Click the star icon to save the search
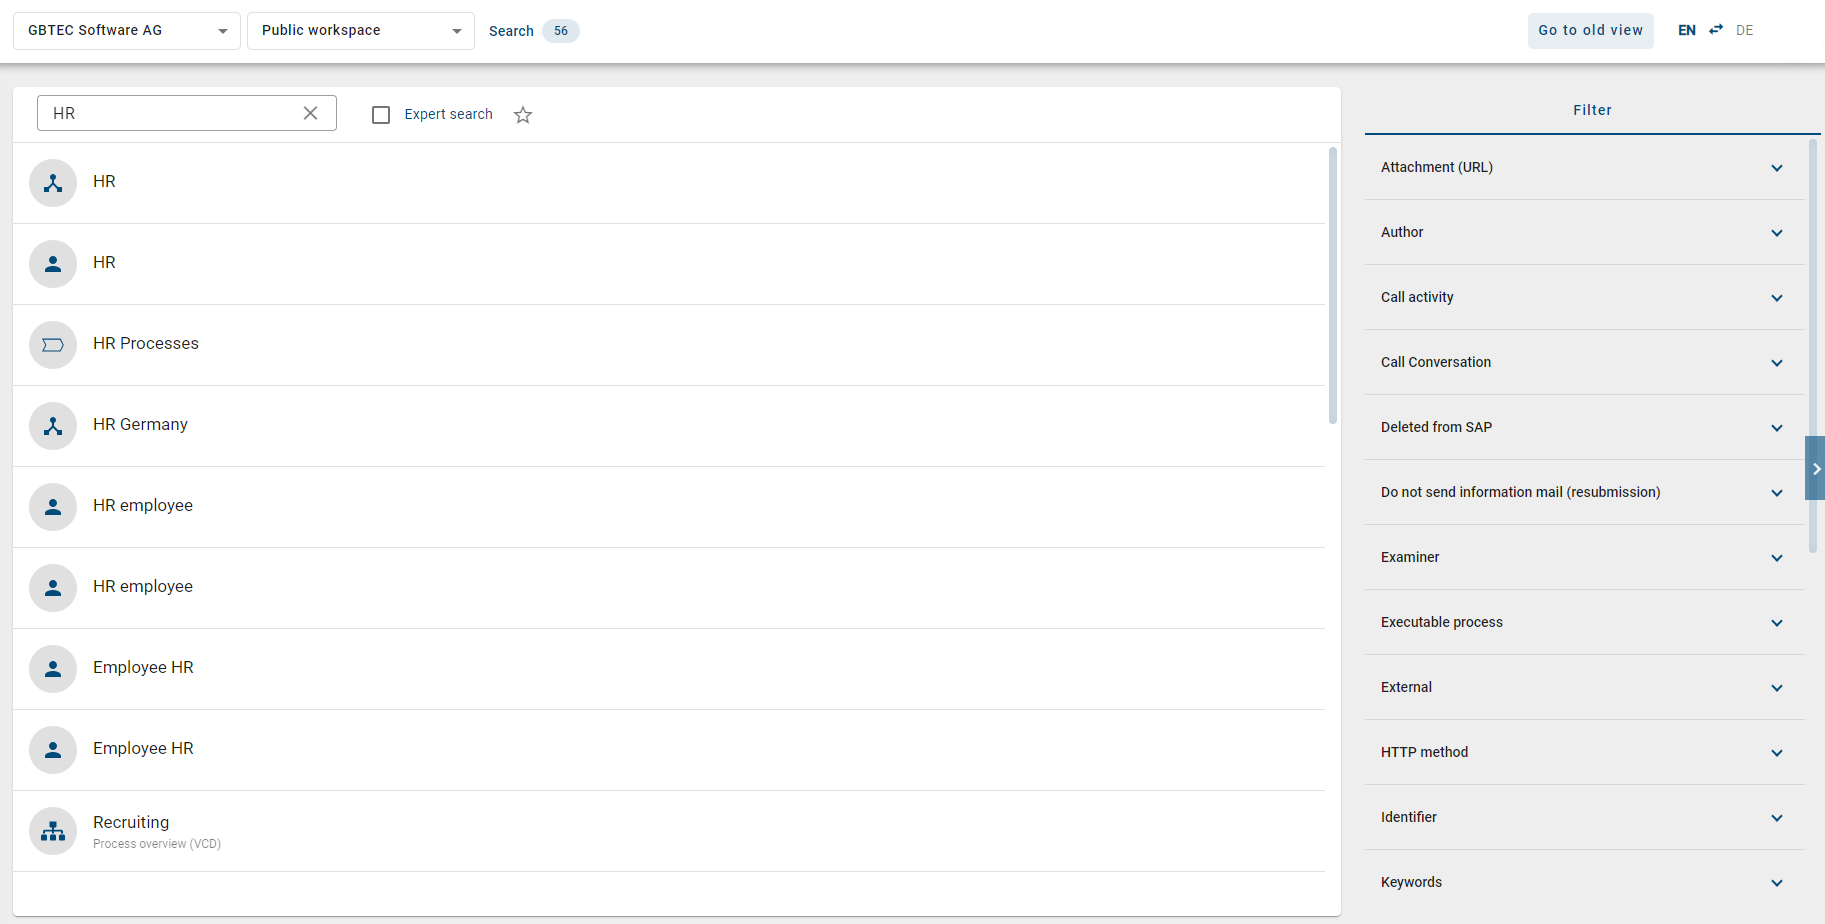This screenshot has width=1825, height=924. 522,115
